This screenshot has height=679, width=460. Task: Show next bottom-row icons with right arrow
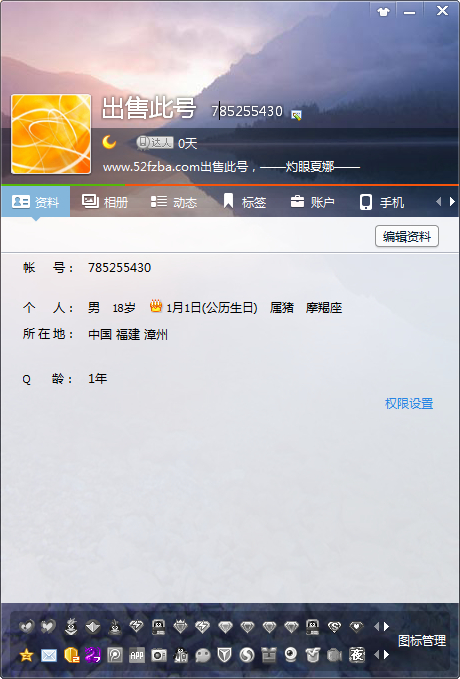pos(386,654)
